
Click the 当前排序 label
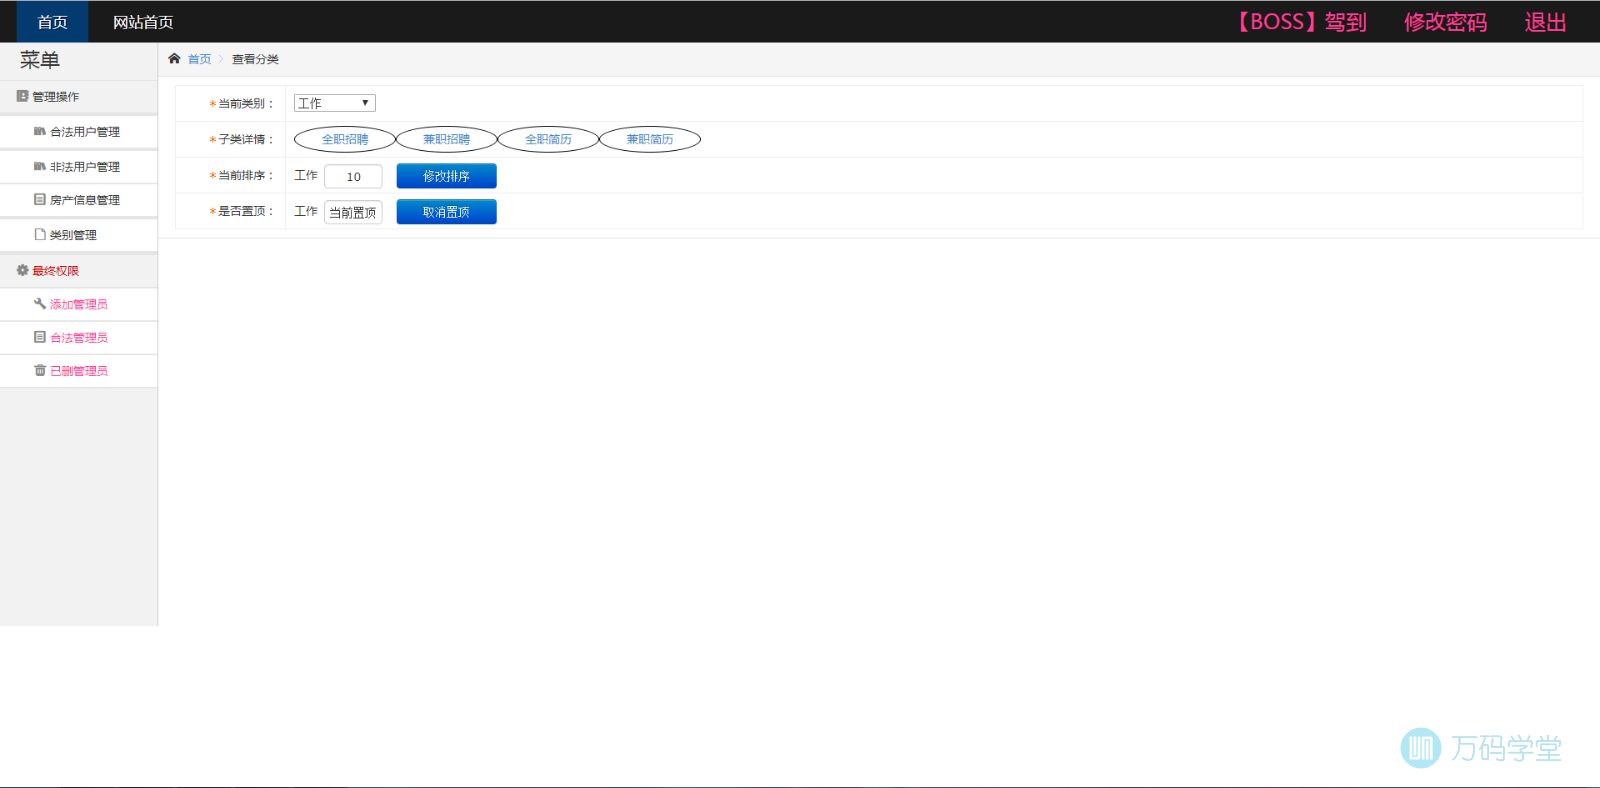pyautogui.click(x=241, y=176)
